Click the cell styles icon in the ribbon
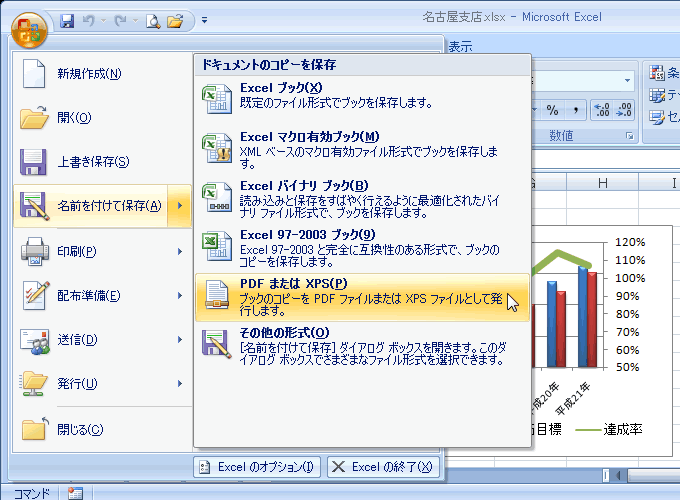The width and height of the screenshot is (680, 500). 657,117
